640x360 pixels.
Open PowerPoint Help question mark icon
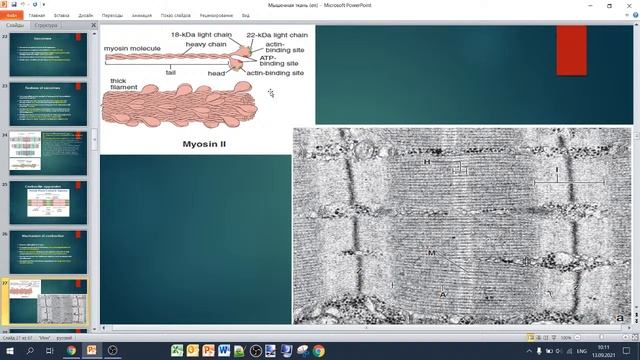pos(636,15)
